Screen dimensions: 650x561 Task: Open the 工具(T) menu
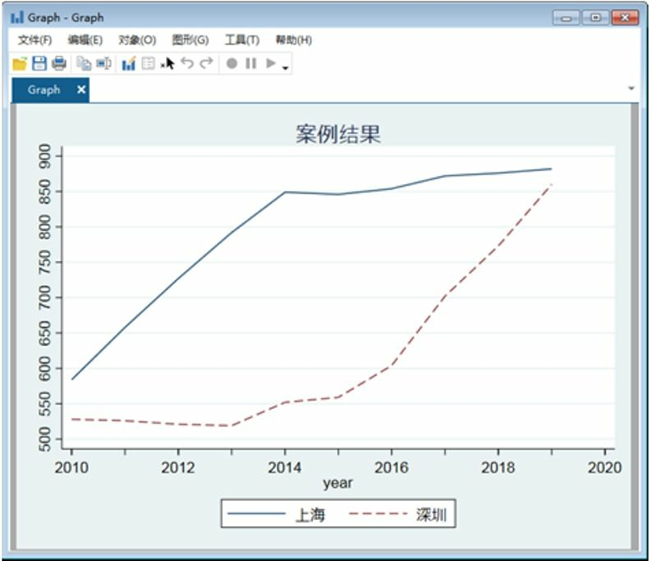pyautogui.click(x=242, y=40)
